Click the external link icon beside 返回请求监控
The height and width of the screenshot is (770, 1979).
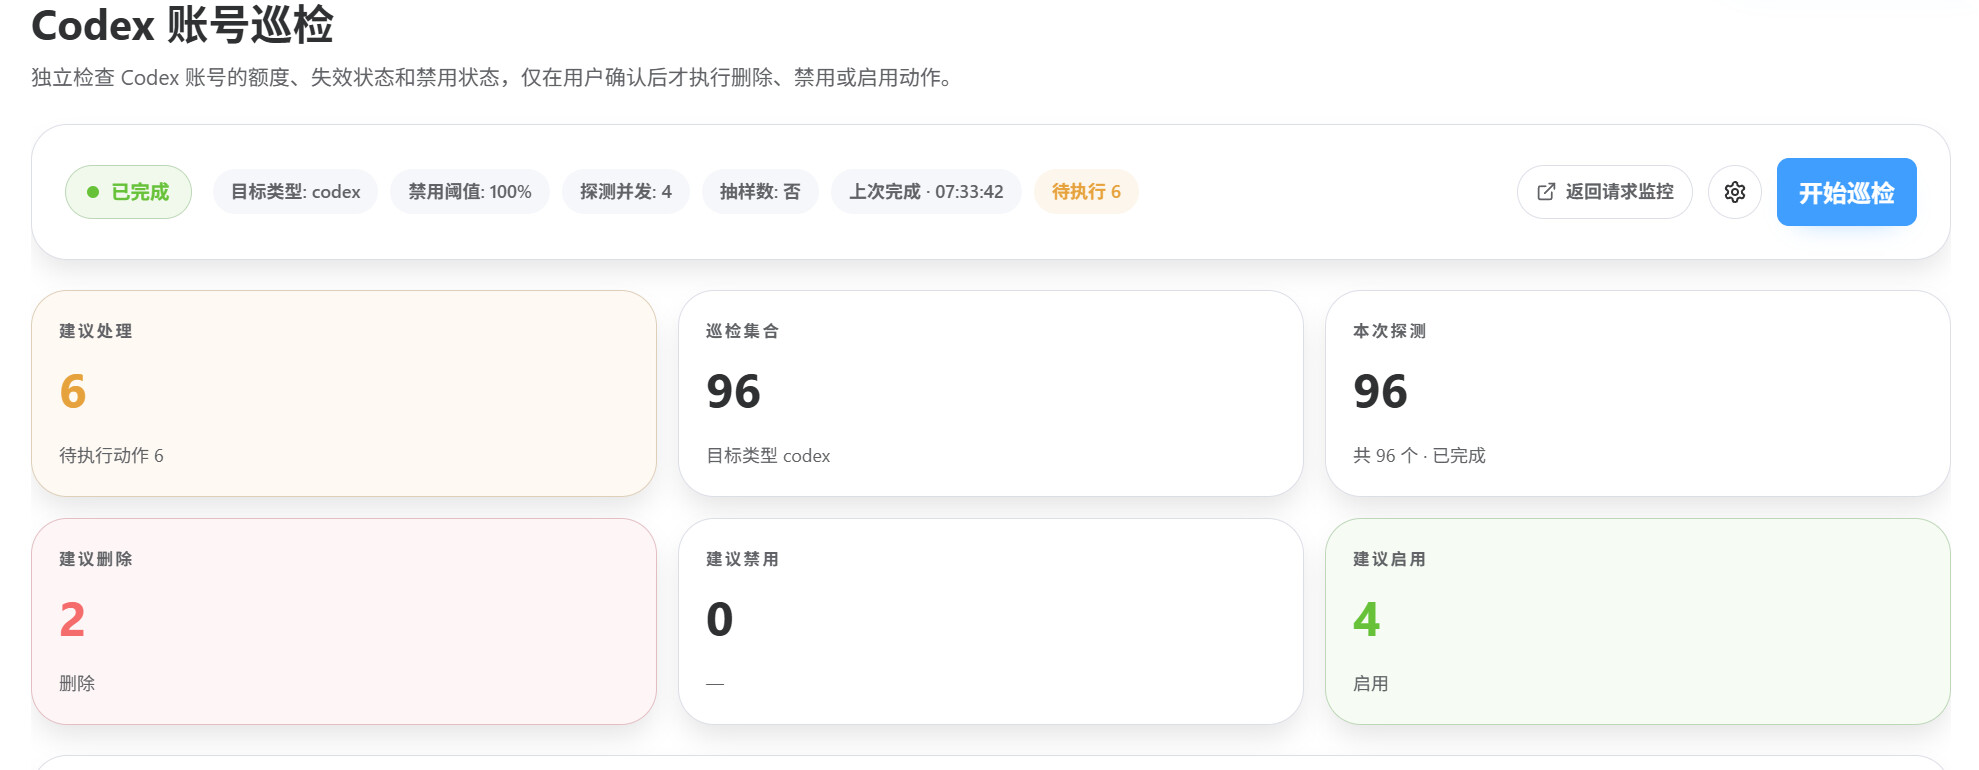[1546, 192]
